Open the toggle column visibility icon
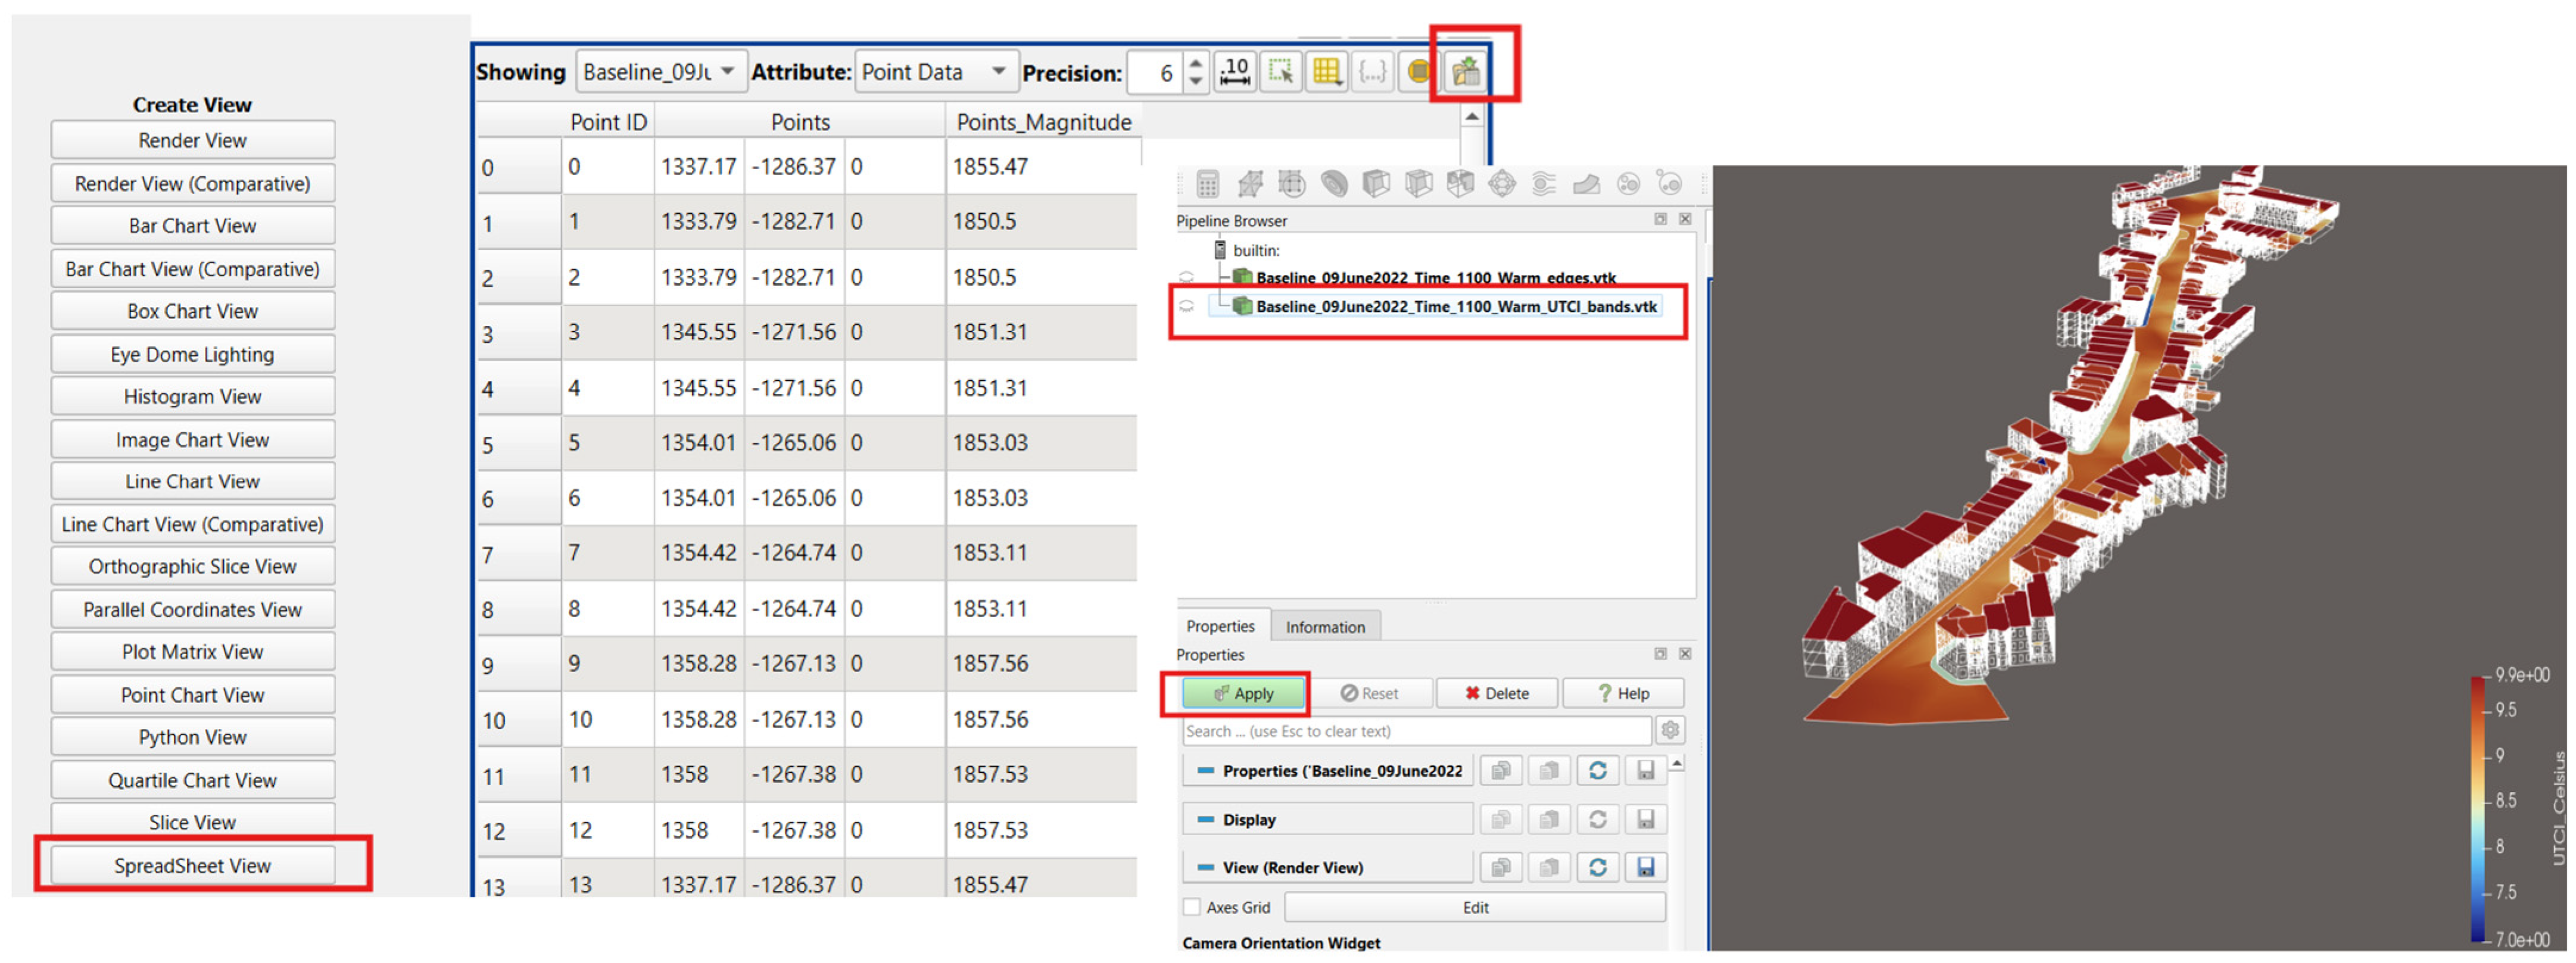 coord(1326,72)
